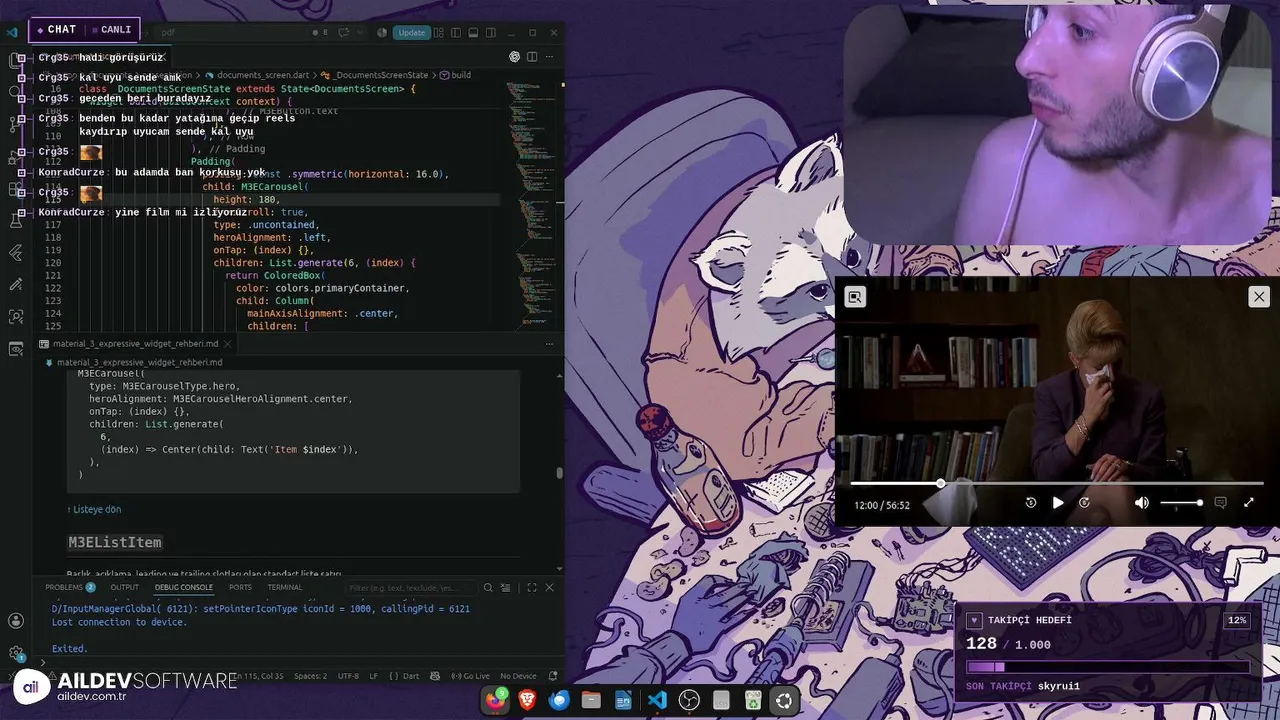Click the VS Code Update button
Image resolution: width=1280 pixels, height=720 pixels.
tap(411, 32)
